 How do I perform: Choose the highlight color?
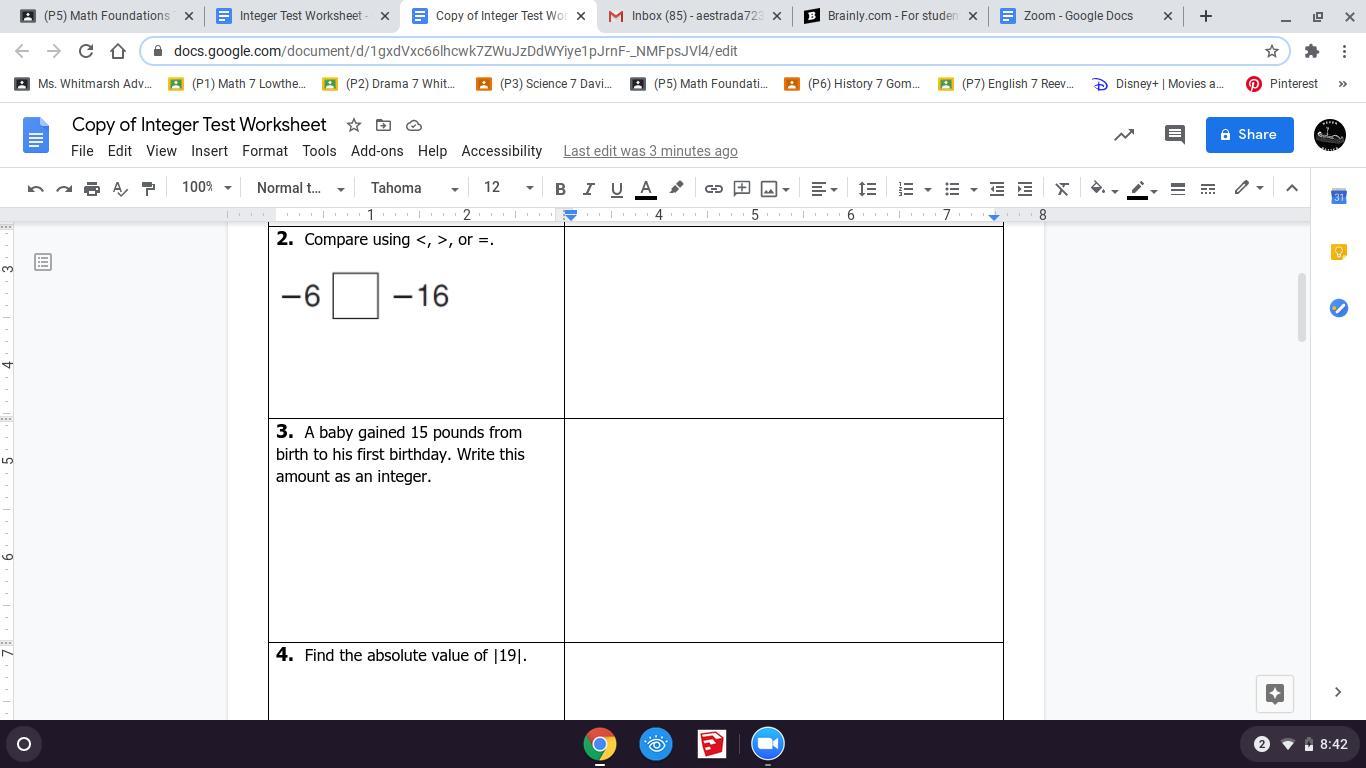point(676,188)
